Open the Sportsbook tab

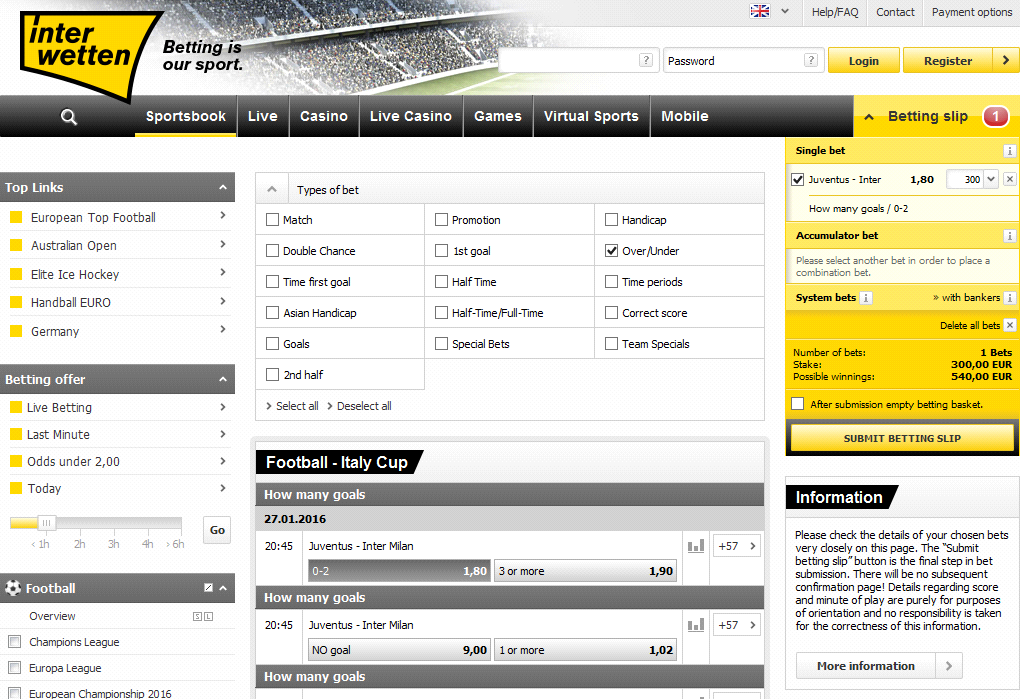tap(186, 116)
